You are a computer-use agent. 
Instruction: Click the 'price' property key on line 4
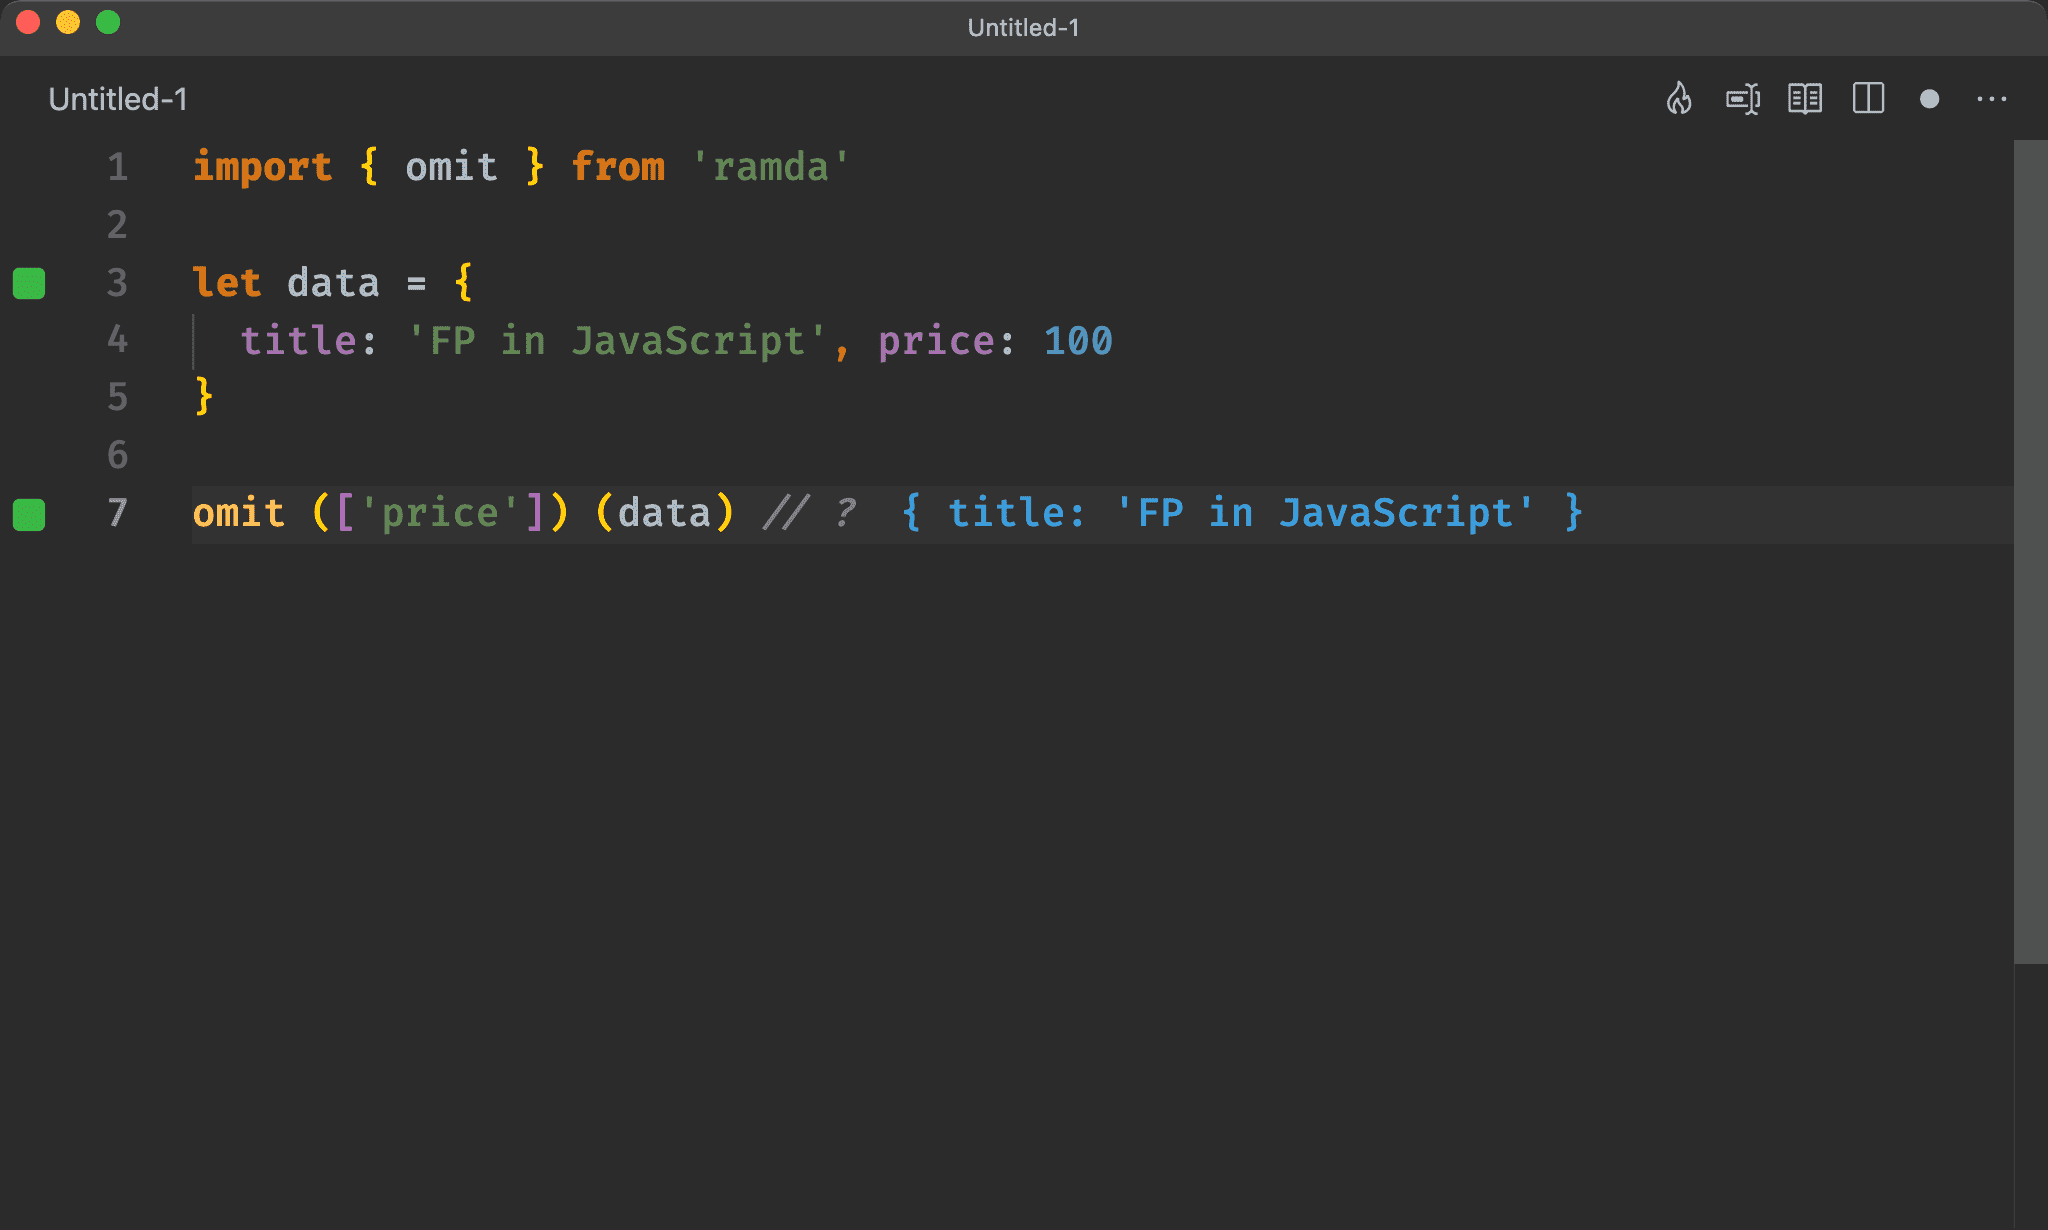tap(936, 342)
